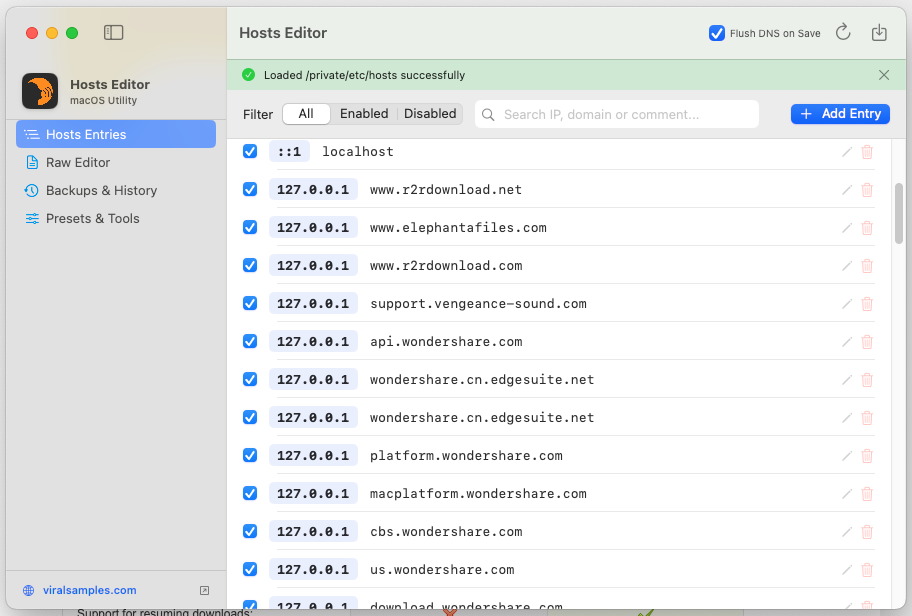Filter by Enabled entries
Screen dimensions: 912x616
click(364, 114)
